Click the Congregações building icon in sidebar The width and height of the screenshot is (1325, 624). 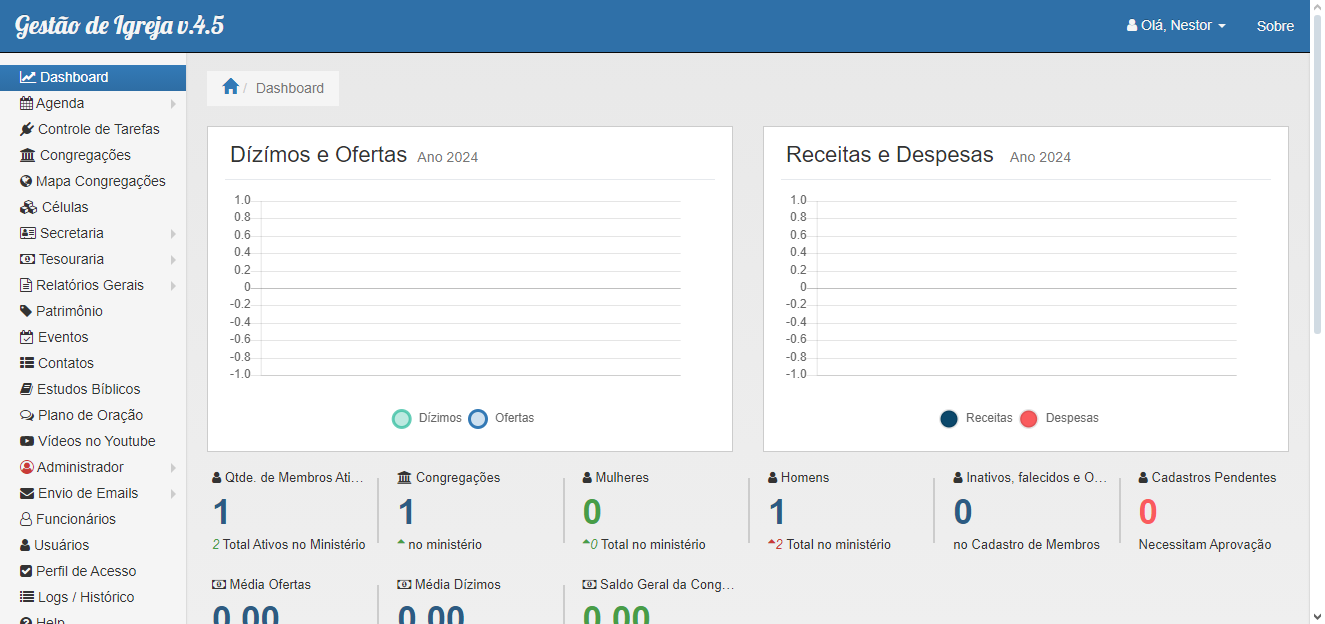point(28,155)
